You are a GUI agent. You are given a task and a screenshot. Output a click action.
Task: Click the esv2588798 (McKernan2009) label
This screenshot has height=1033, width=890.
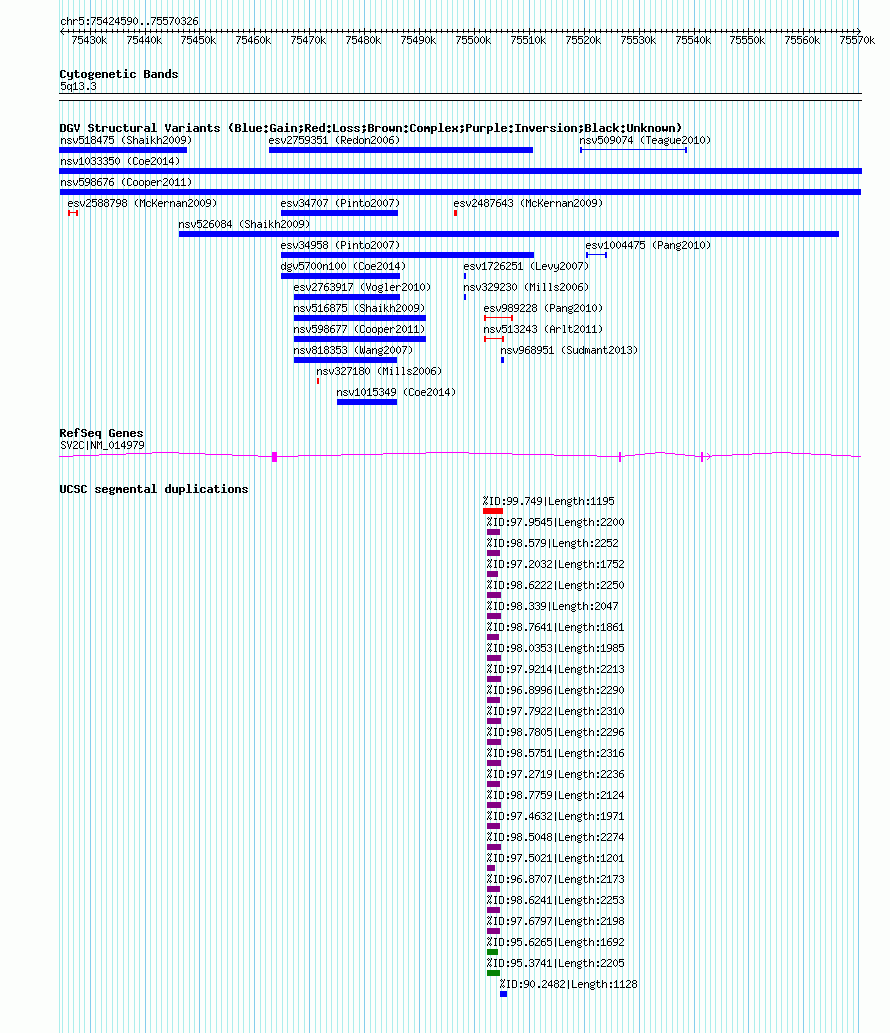(x=142, y=204)
